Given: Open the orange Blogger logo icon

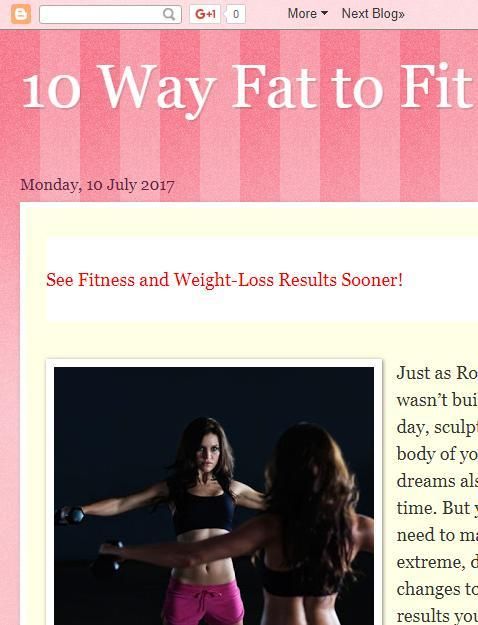Looking at the screenshot, I should pyautogui.click(x=21, y=14).
